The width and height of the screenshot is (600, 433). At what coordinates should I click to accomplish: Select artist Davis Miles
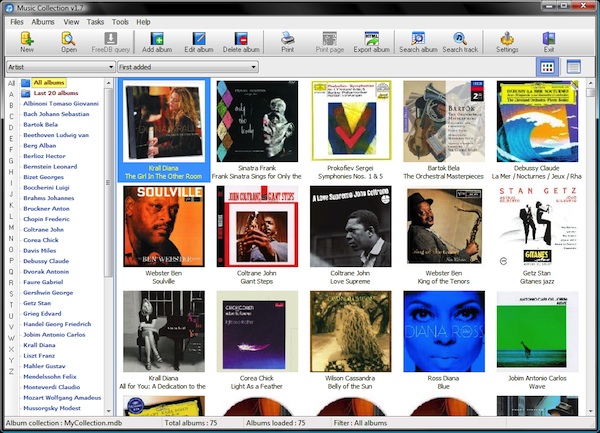(39, 251)
